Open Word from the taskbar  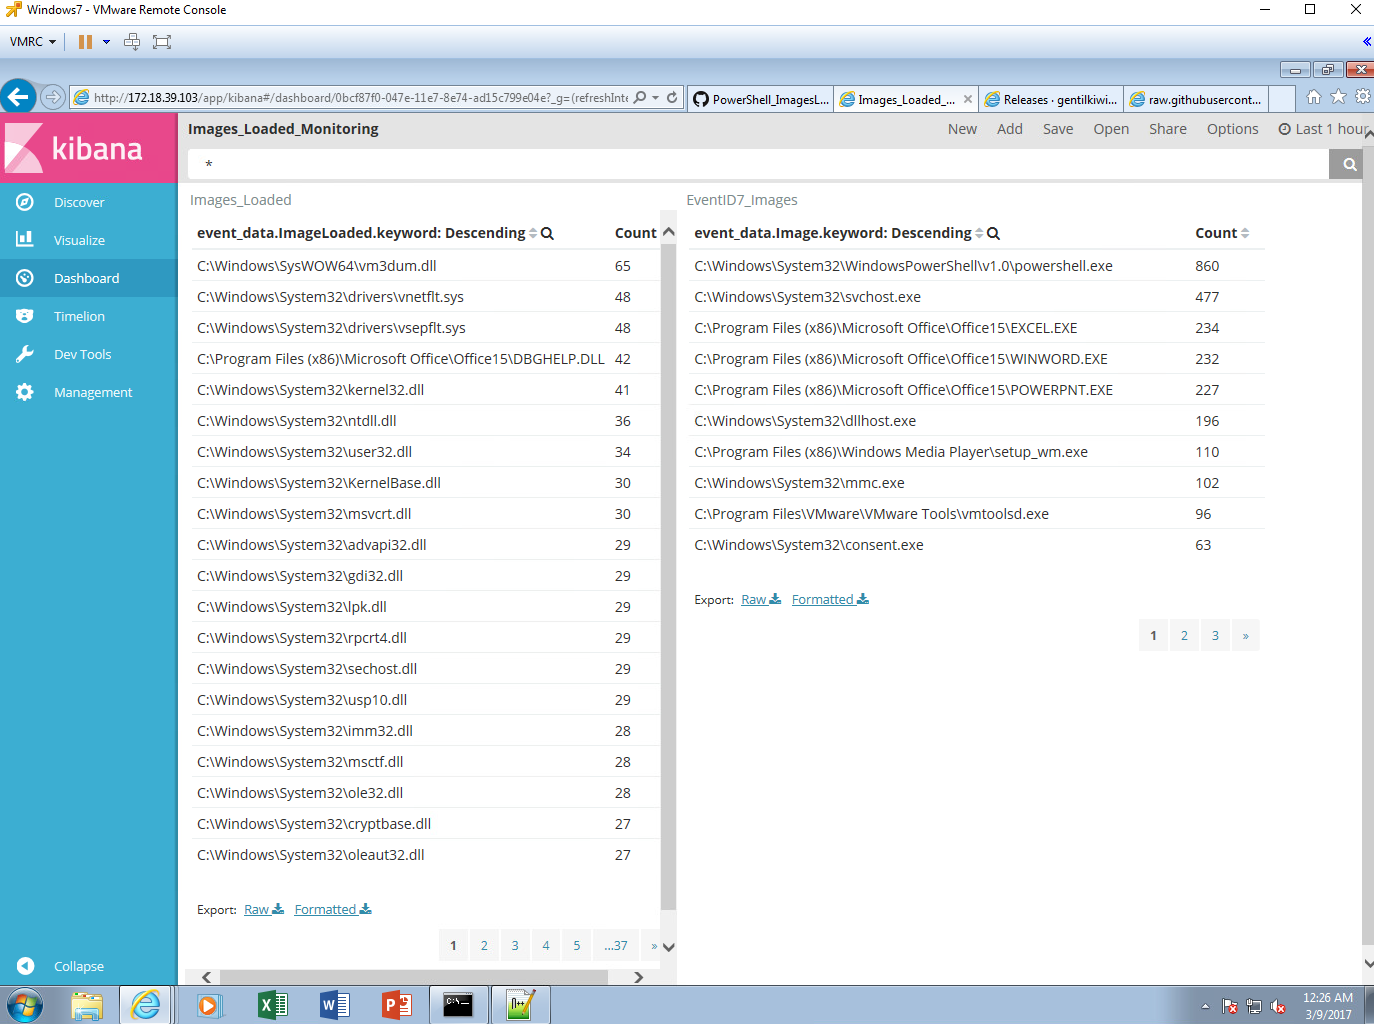335,1005
